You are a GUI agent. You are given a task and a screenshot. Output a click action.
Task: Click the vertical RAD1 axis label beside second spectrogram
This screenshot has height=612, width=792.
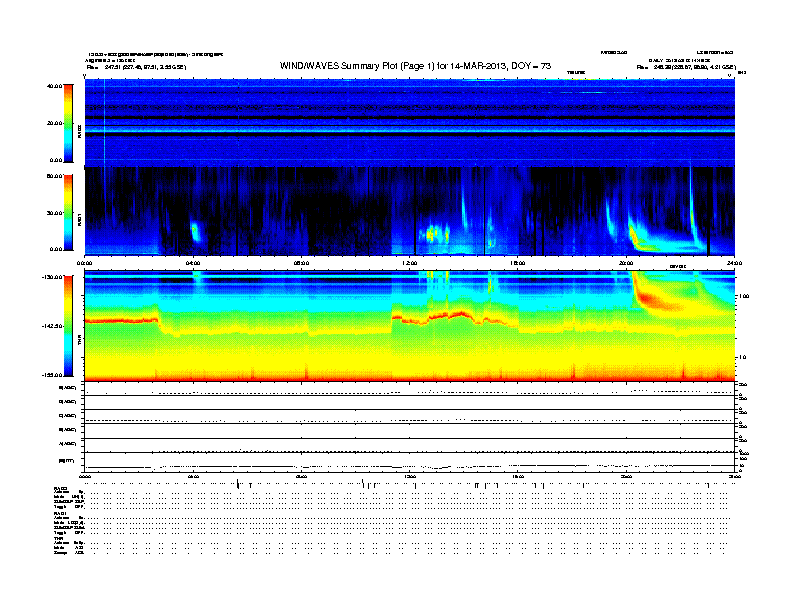click(x=79, y=220)
